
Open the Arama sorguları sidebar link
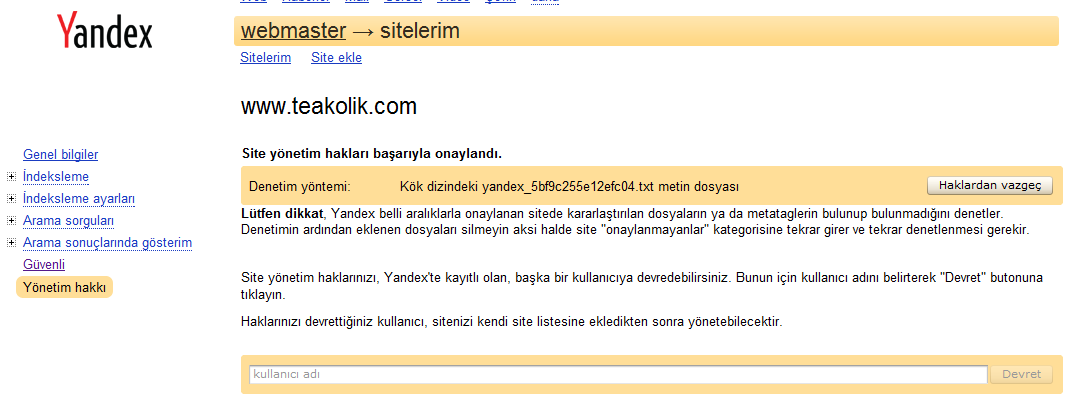(x=68, y=221)
